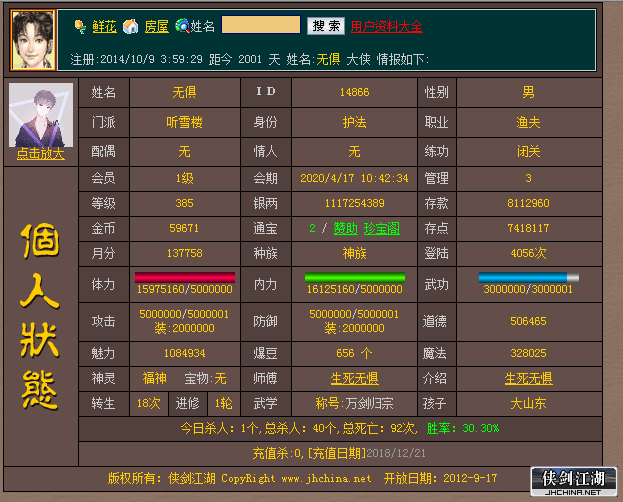This screenshot has height=502, width=623.
Task: Open the 房屋 link
Action: coord(156,27)
